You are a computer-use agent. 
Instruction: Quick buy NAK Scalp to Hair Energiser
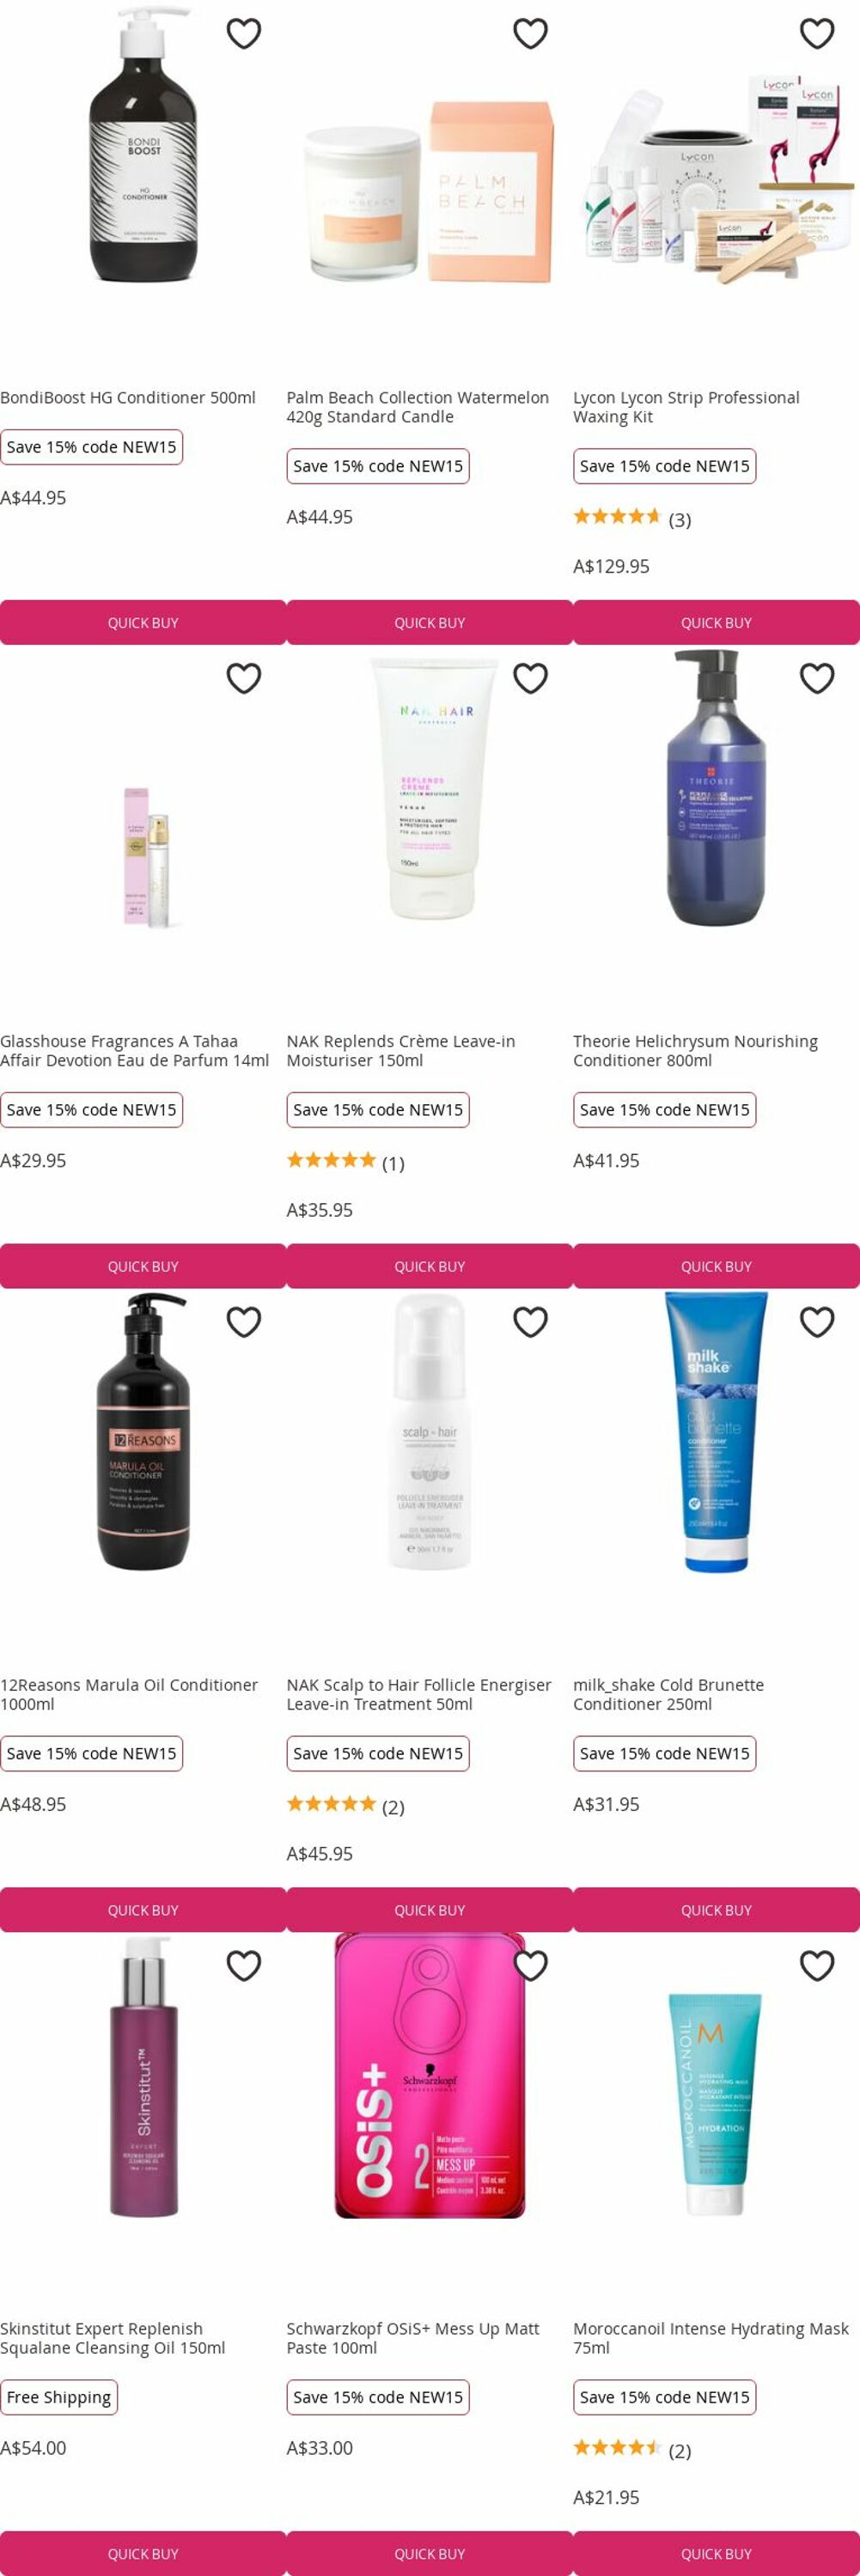point(430,1910)
